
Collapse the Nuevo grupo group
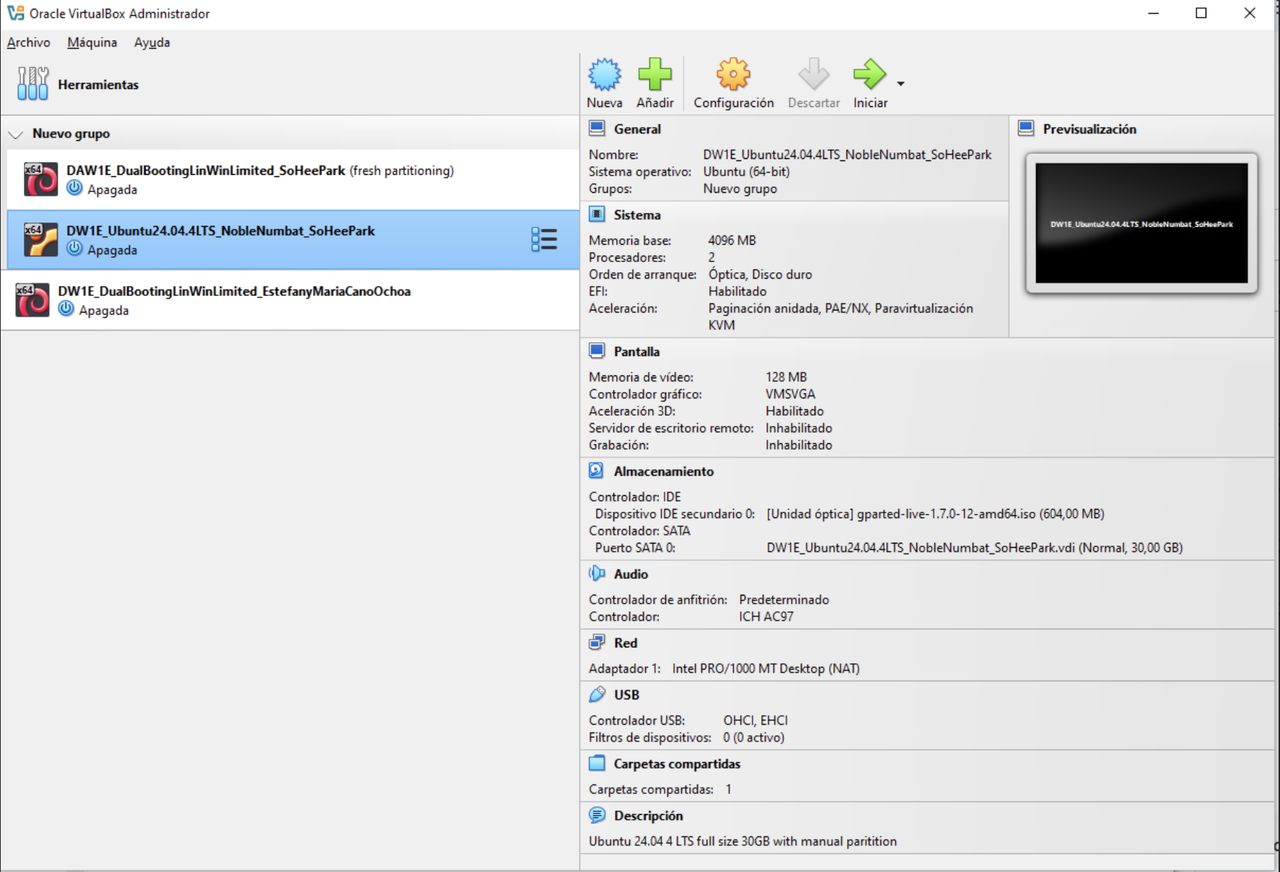pos(16,133)
